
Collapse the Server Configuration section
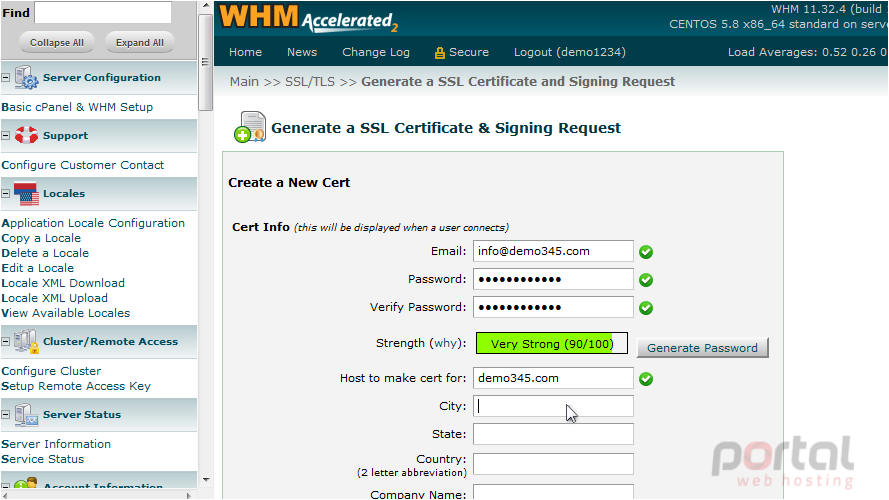(x=6, y=78)
